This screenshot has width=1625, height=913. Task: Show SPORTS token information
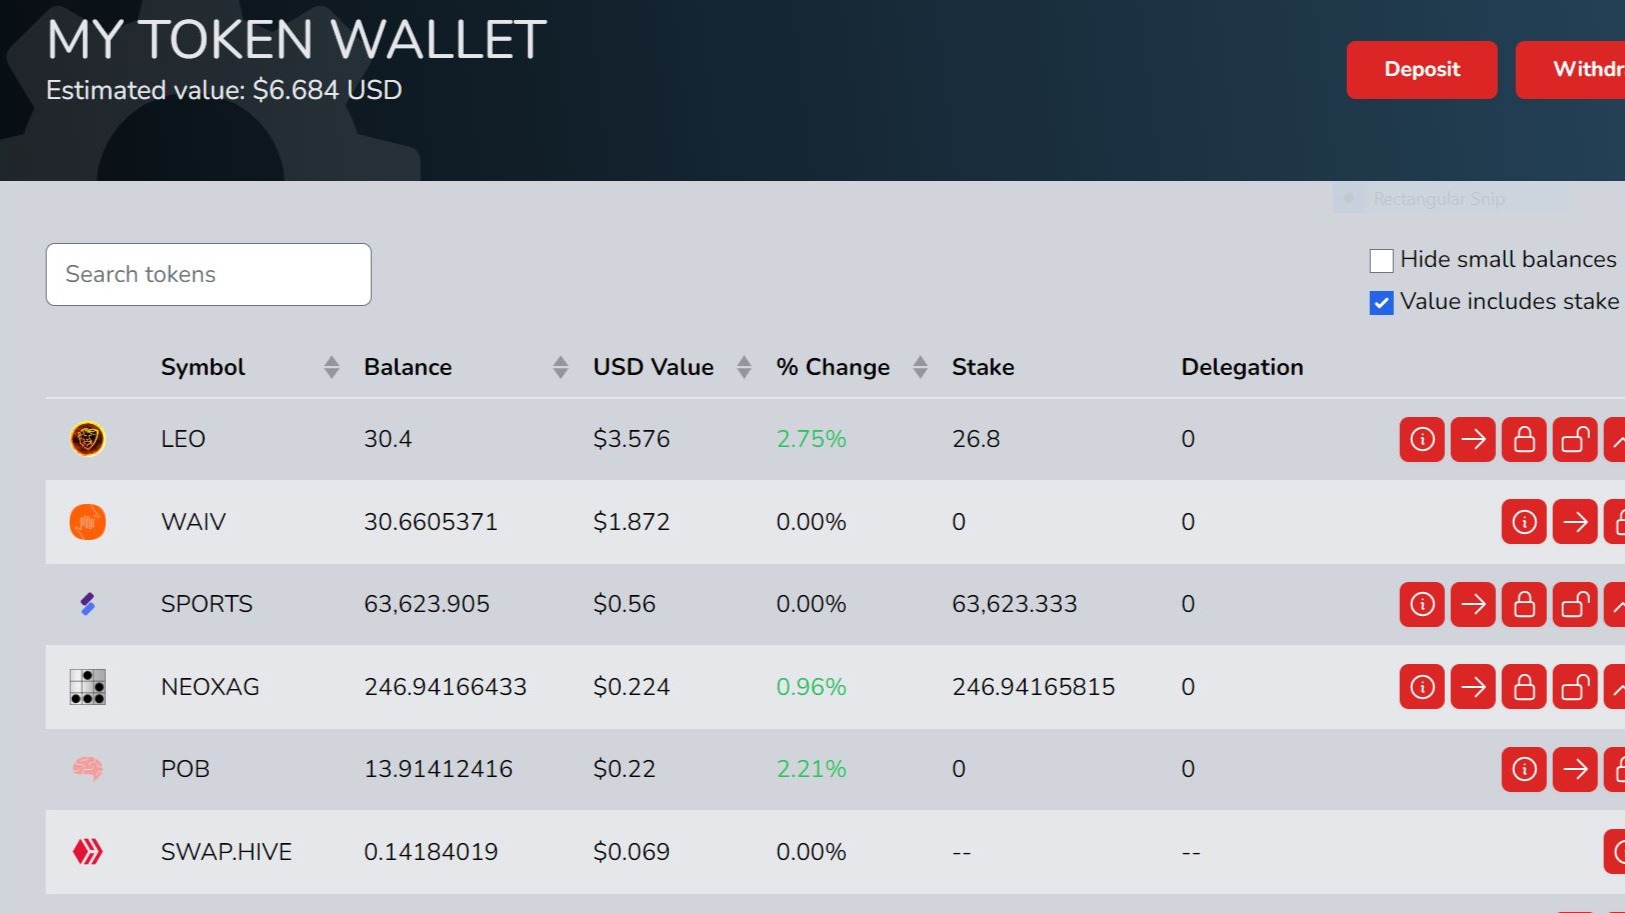click(x=1422, y=604)
